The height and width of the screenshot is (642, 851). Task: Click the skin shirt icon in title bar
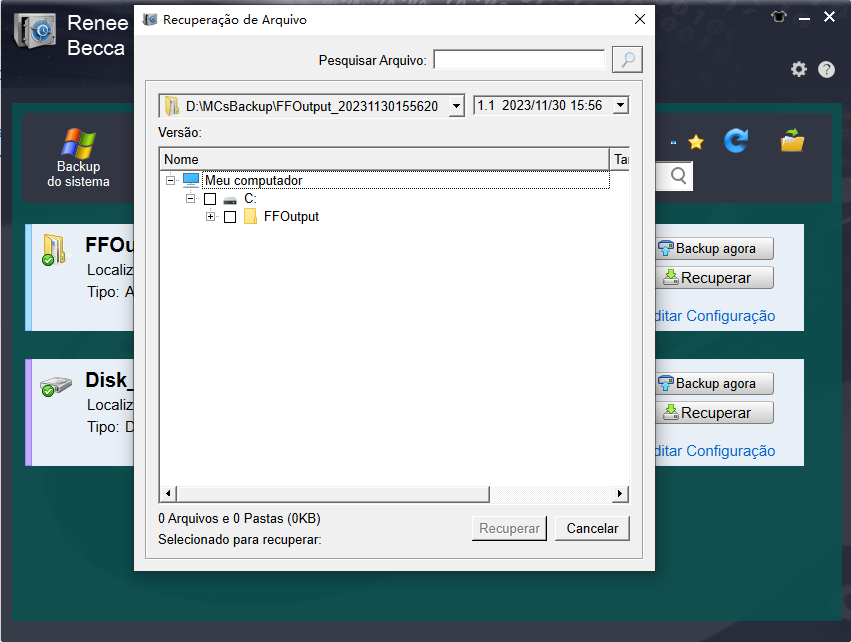tap(779, 17)
